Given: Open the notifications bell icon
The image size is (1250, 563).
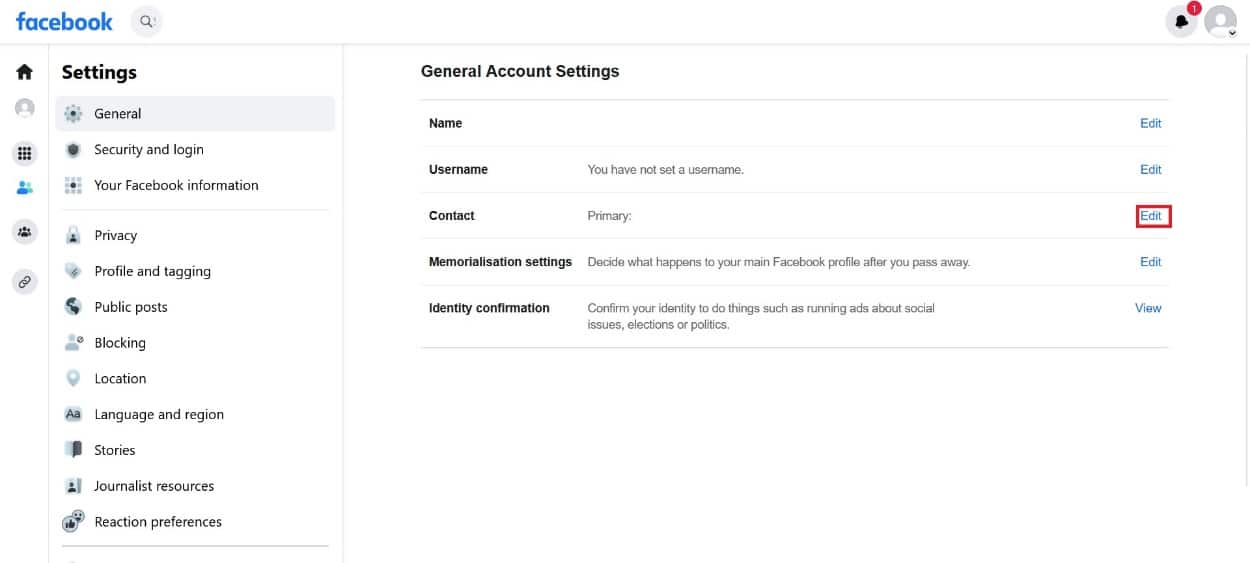Looking at the screenshot, I should coord(1182,21).
